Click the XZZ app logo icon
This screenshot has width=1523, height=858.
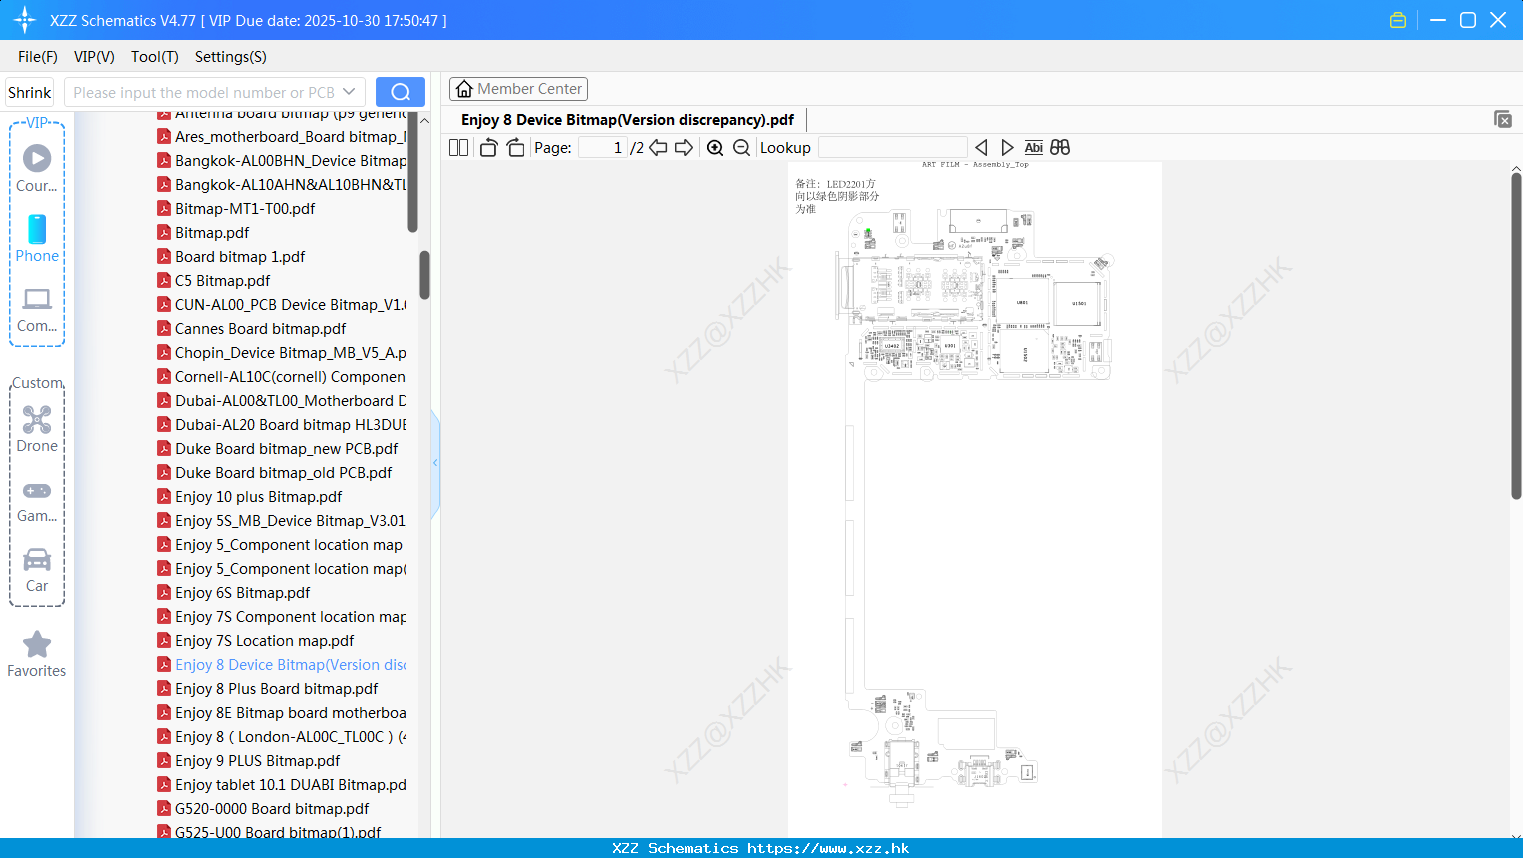coord(24,20)
